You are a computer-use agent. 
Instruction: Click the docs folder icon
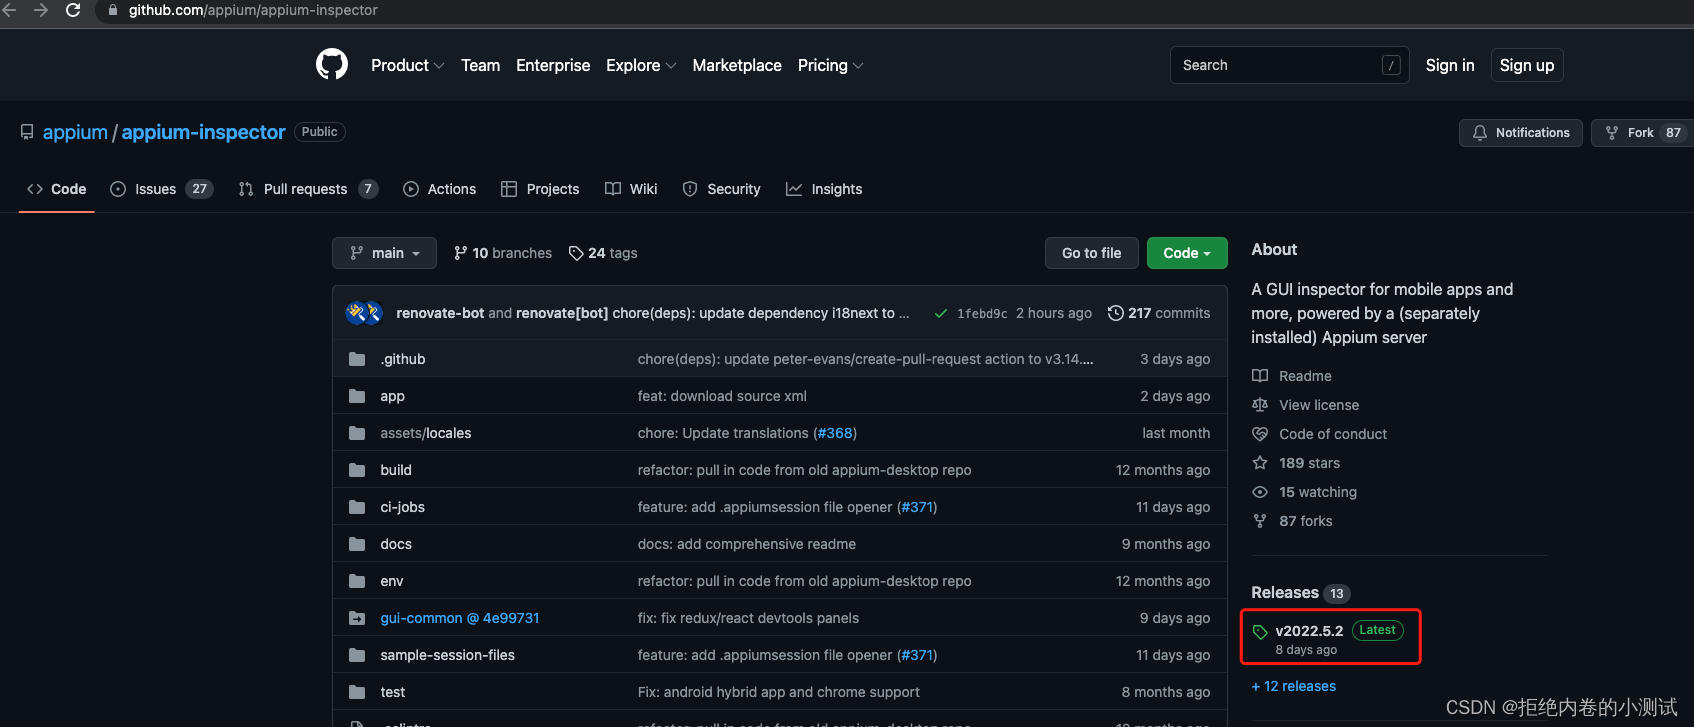coord(357,544)
